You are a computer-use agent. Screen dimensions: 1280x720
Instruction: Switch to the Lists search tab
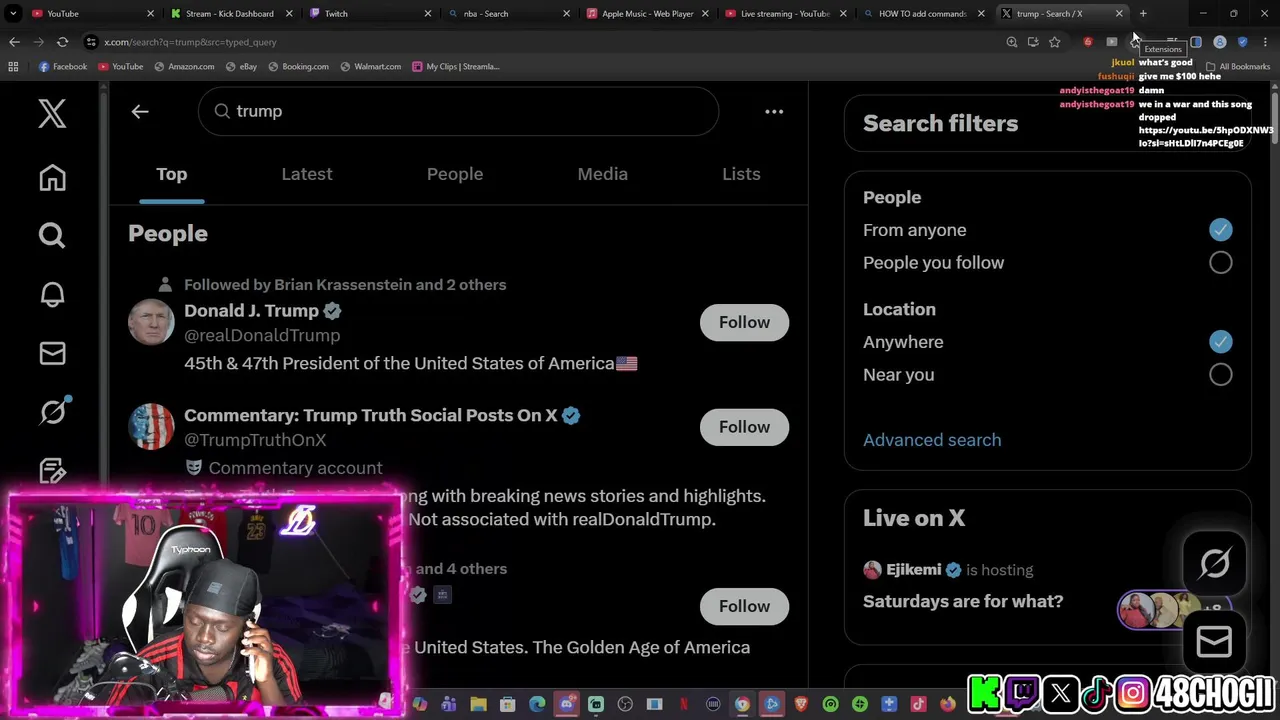(741, 174)
